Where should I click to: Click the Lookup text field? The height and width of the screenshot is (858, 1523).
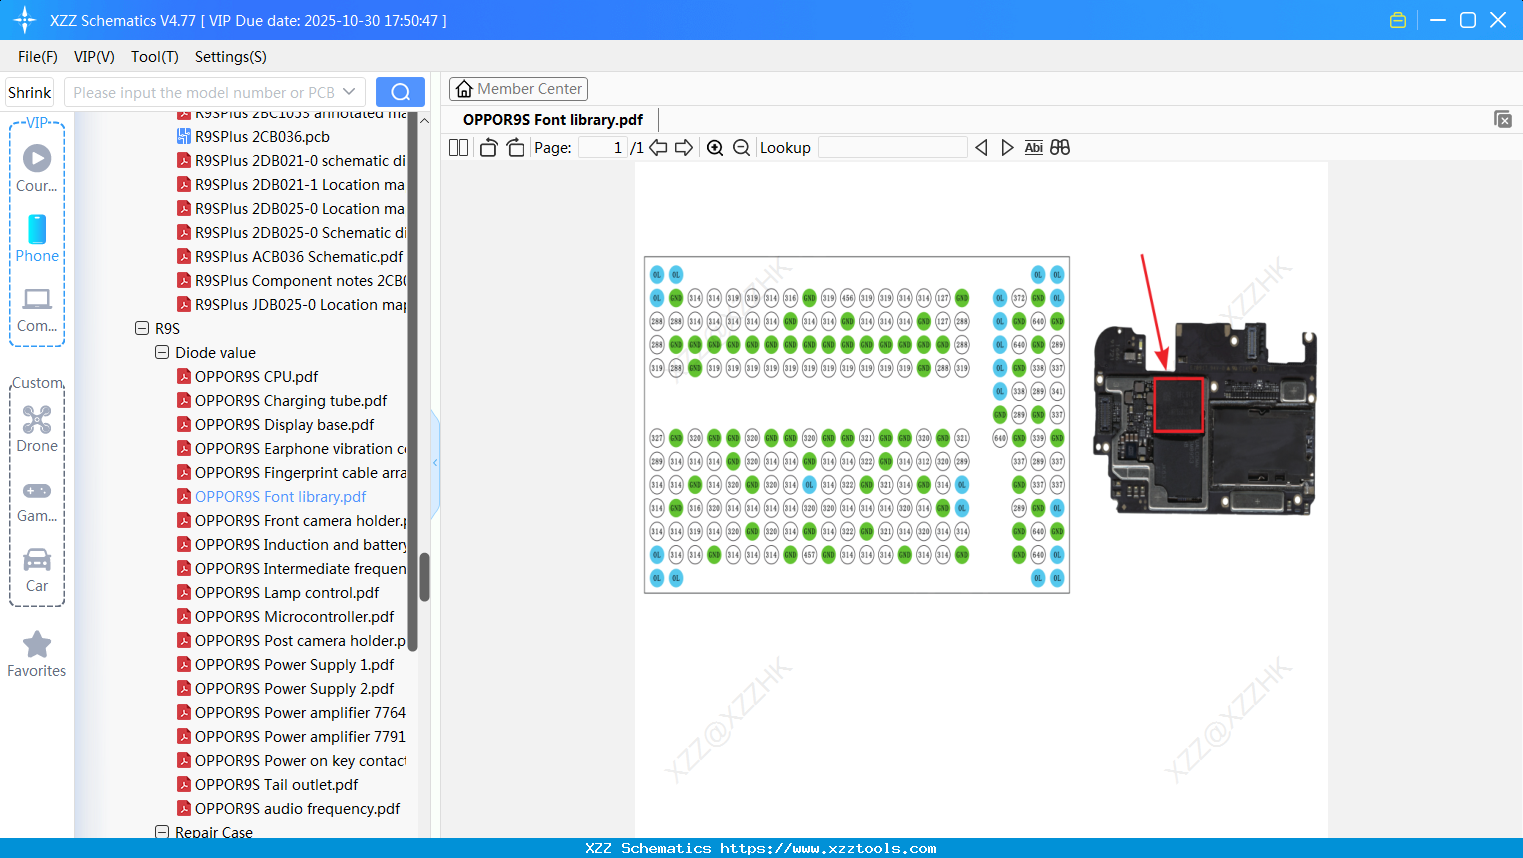893,148
